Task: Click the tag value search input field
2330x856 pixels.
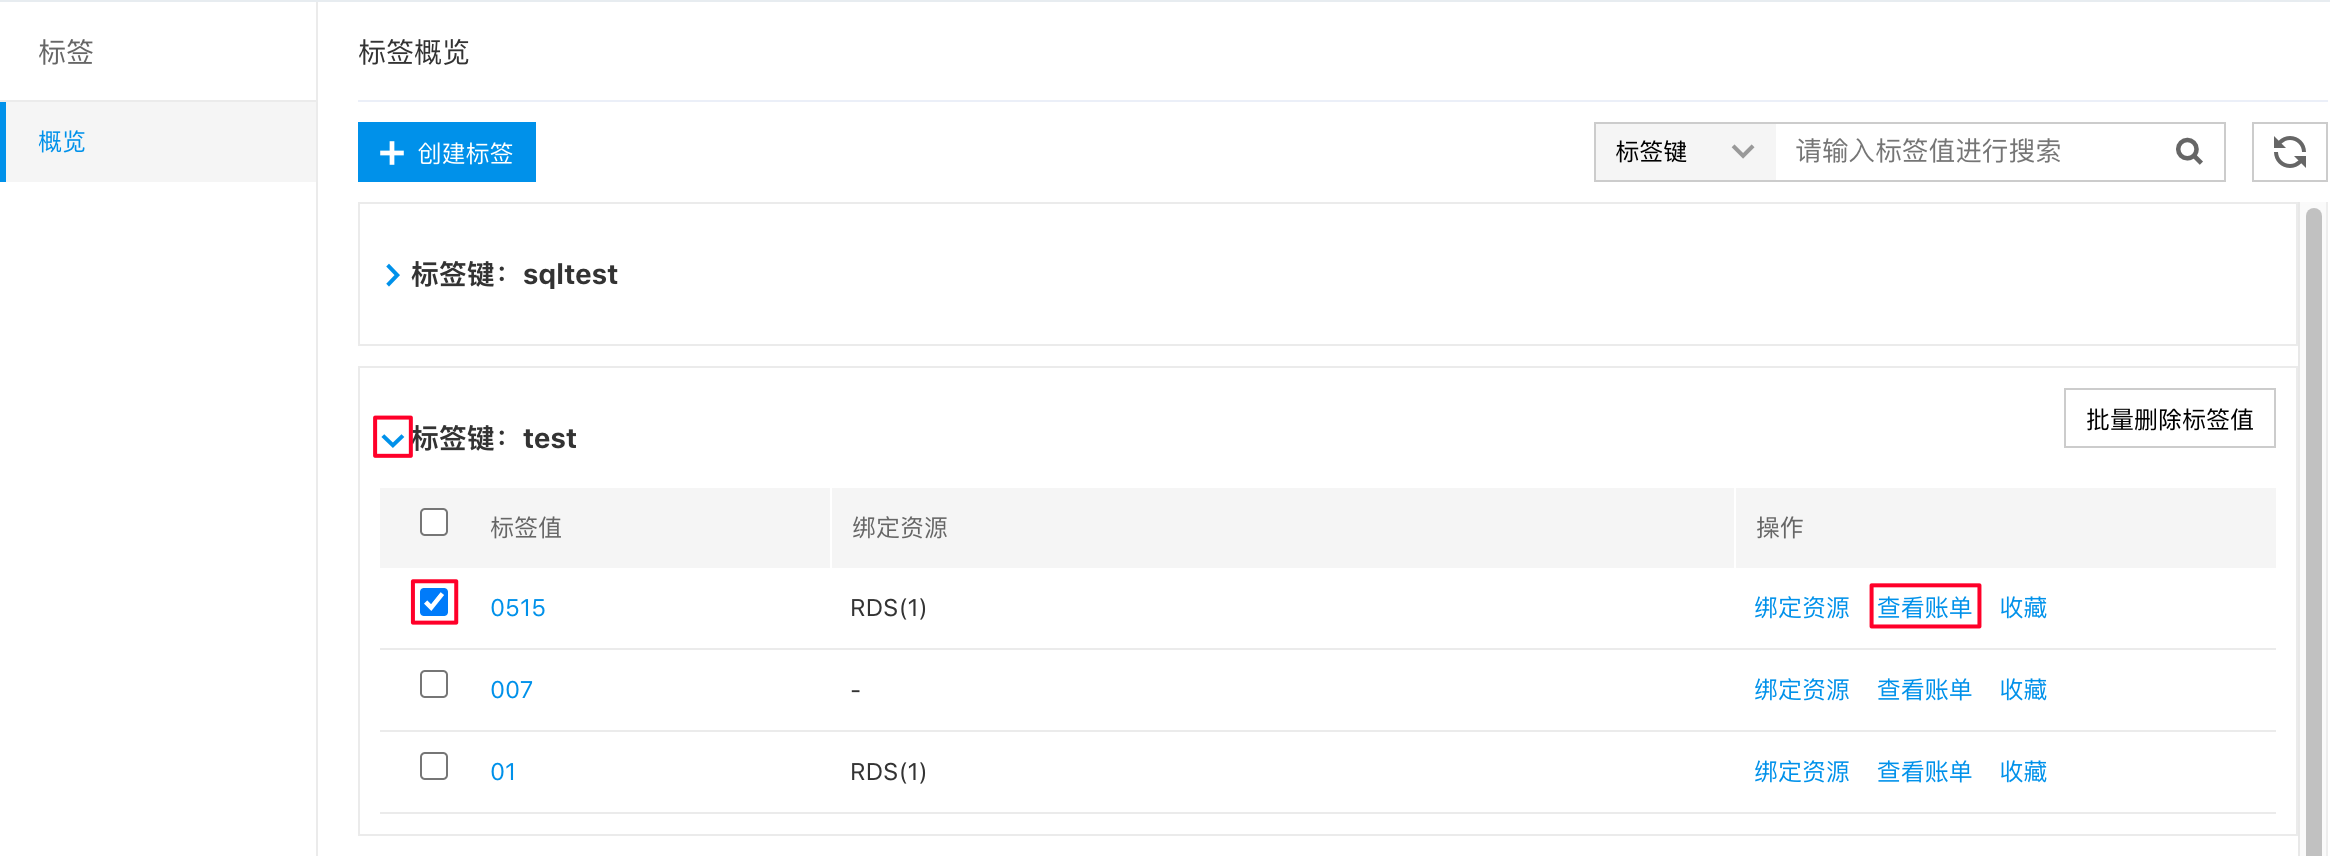Action: click(1975, 152)
